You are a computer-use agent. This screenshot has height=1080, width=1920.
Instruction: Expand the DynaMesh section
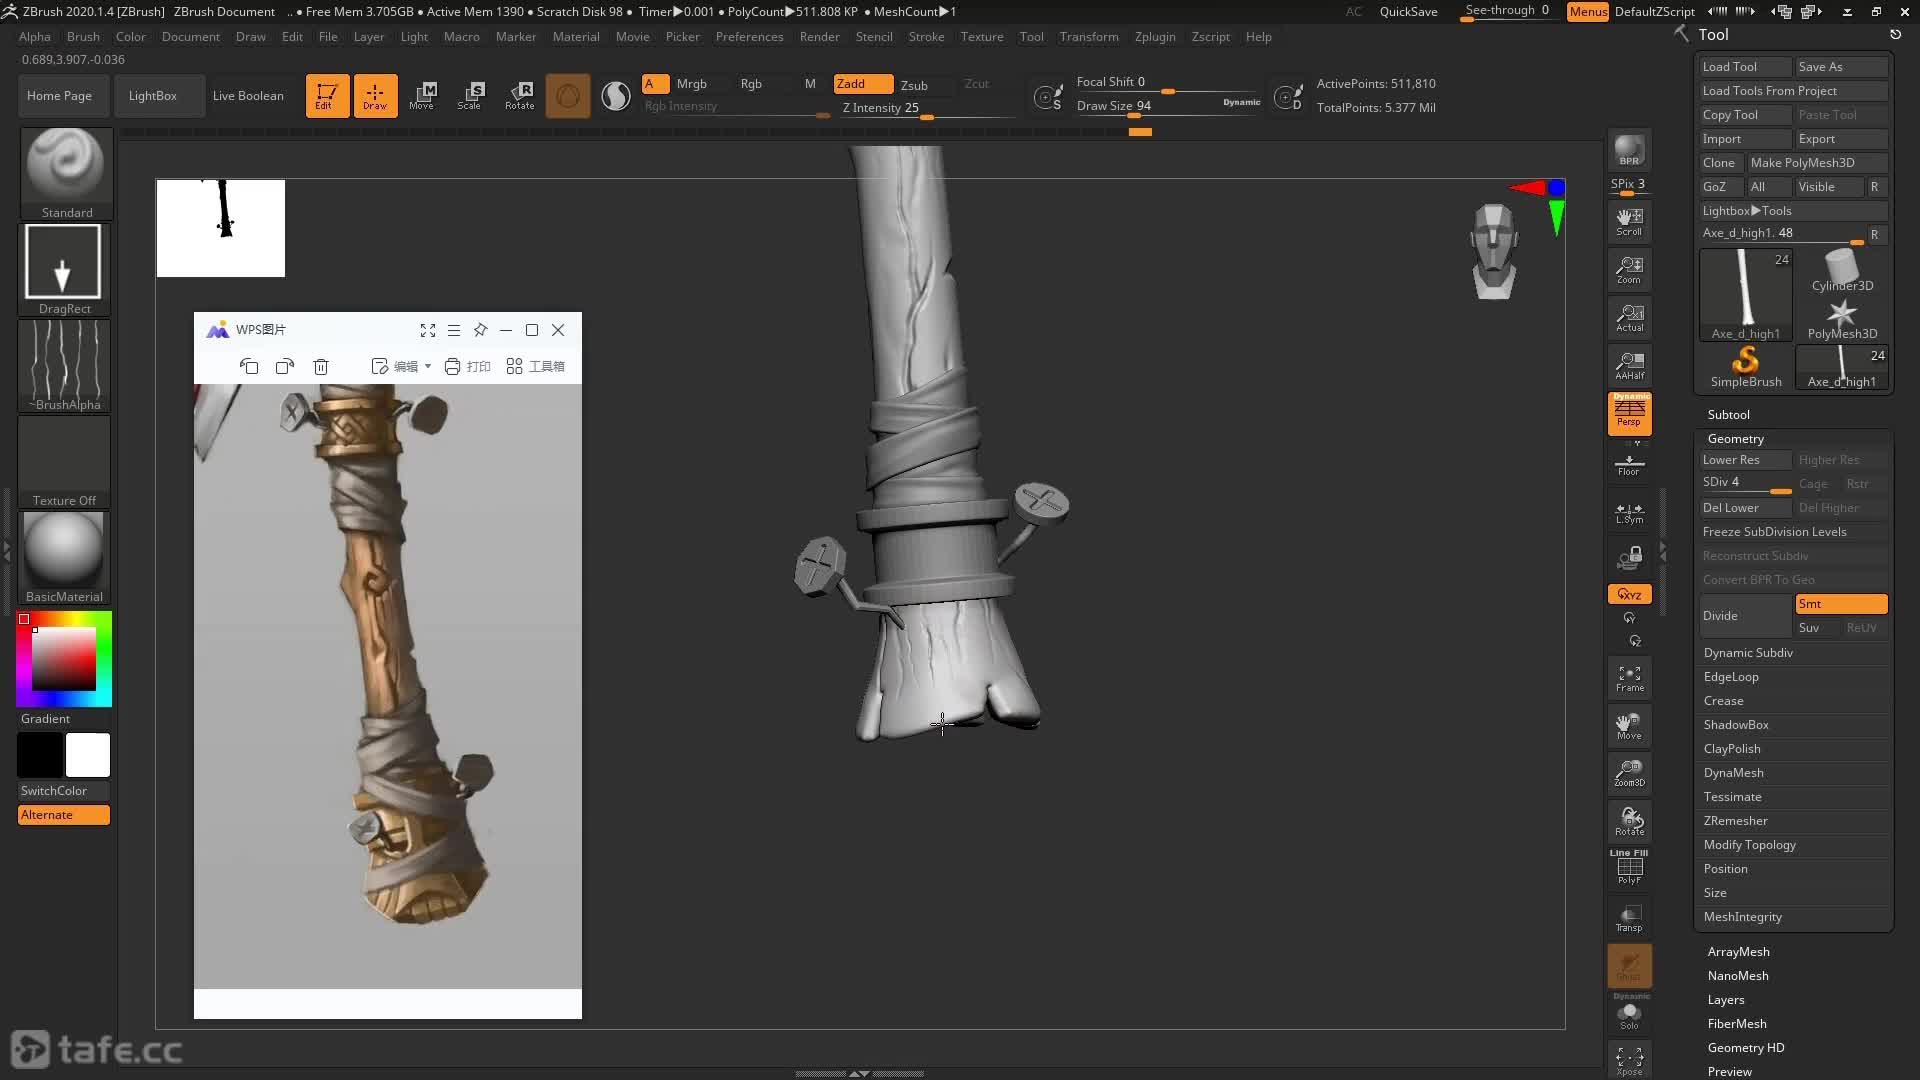click(1733, 773)
